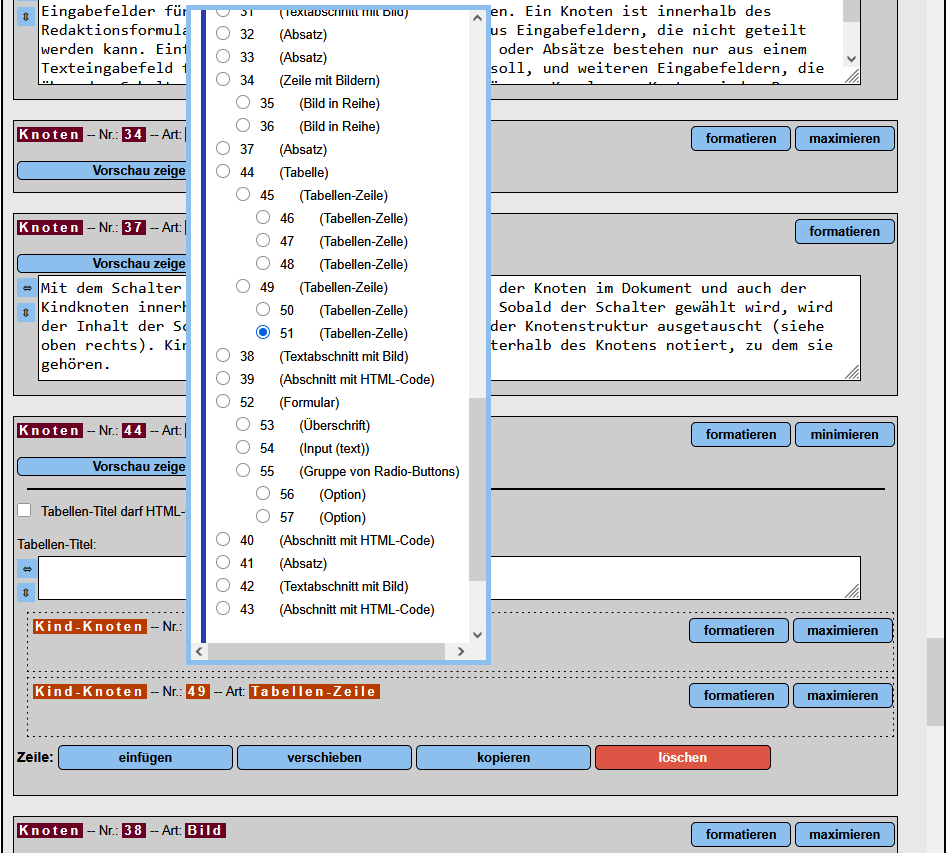Click vertical-resize icon beside node 37 text
Image resolution: width=946 pixels, height=853 pixels.
(27, 312)
